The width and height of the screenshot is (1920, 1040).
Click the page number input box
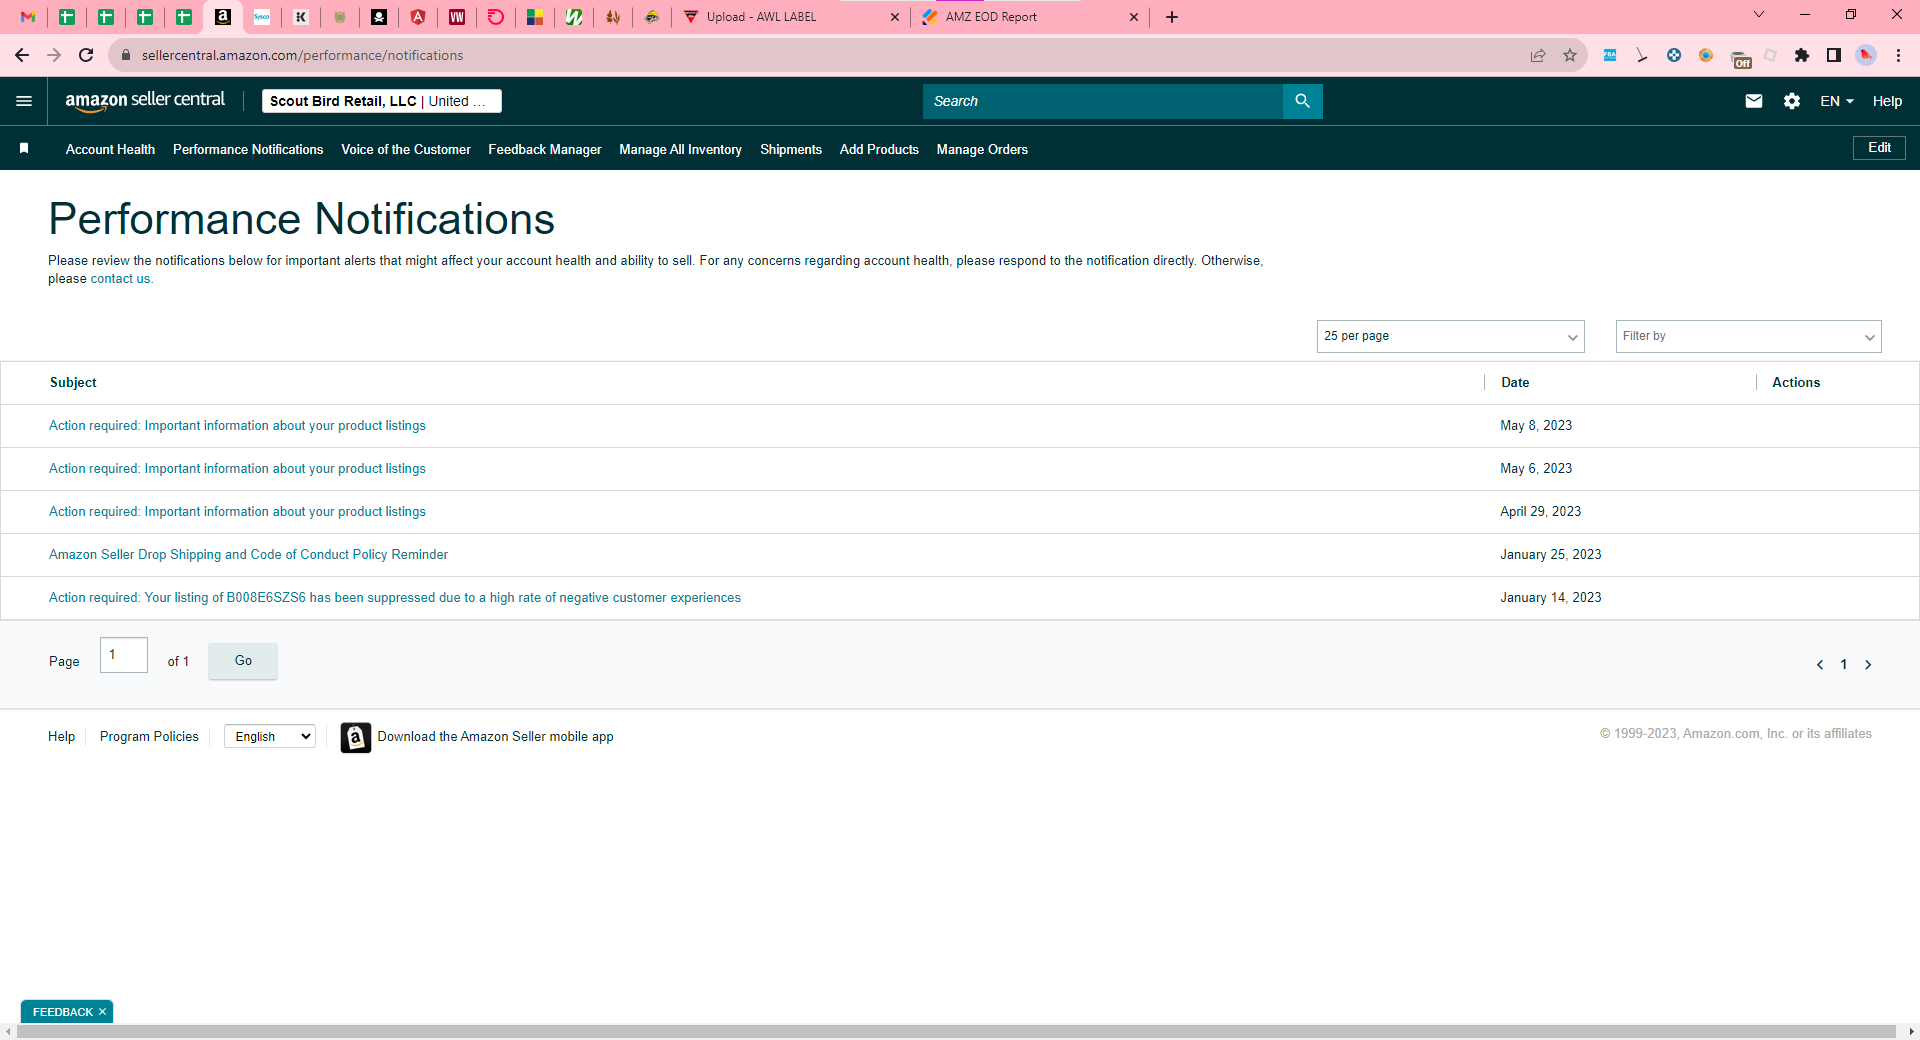[x=124, y=655]
